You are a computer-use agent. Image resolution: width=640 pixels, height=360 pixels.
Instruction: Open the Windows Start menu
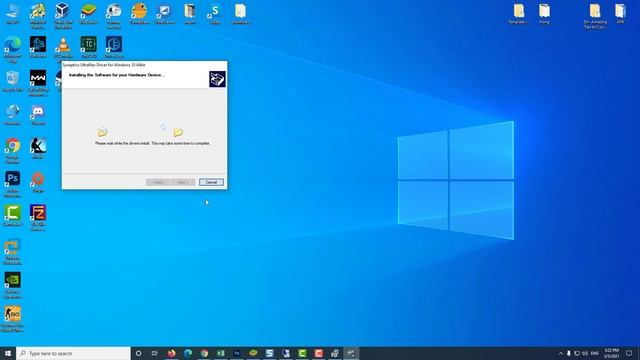[x=8, y=353]
